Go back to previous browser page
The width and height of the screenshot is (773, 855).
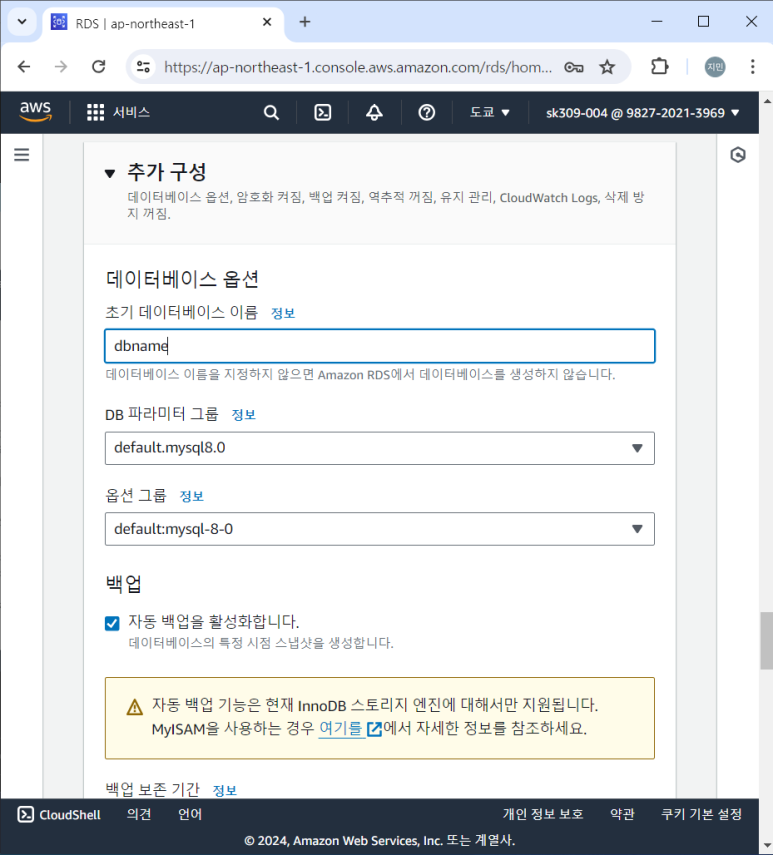24,67
